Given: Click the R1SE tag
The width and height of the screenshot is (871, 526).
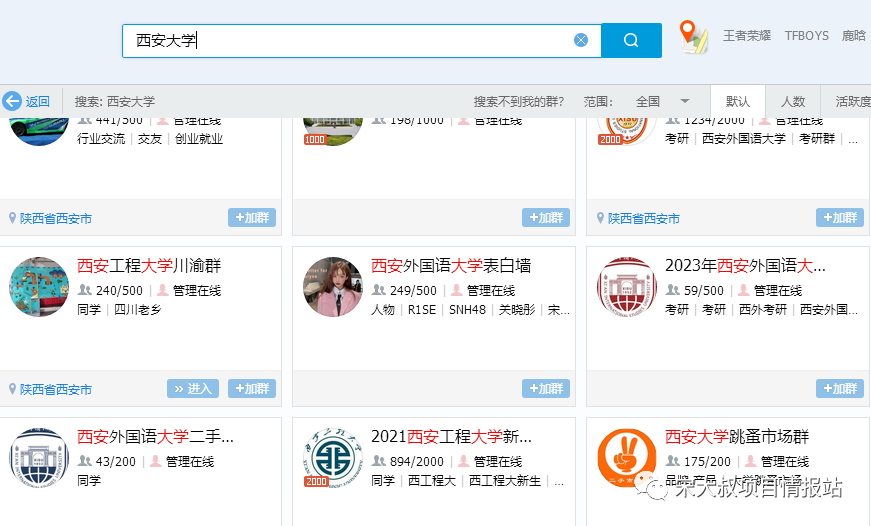Looking at the screenshot, I should click(x=422, y=309).
